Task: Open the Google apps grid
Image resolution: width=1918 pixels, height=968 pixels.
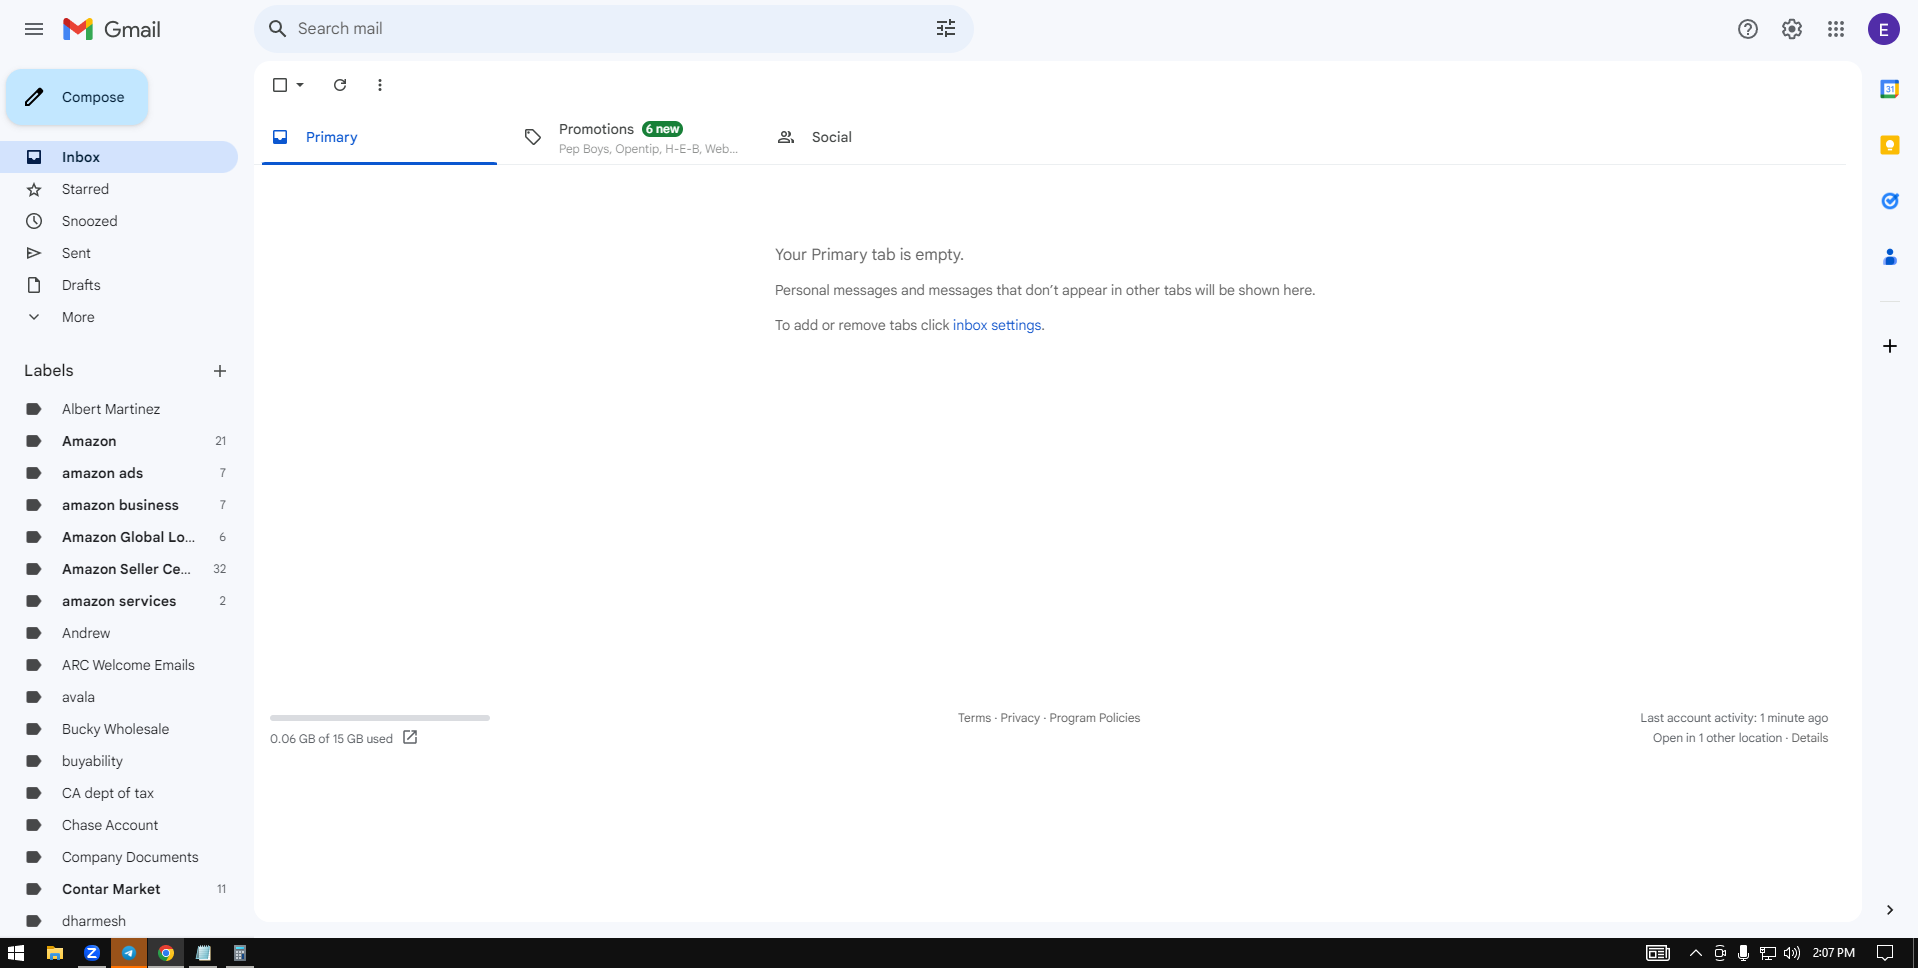Action: coord(1836,29)
